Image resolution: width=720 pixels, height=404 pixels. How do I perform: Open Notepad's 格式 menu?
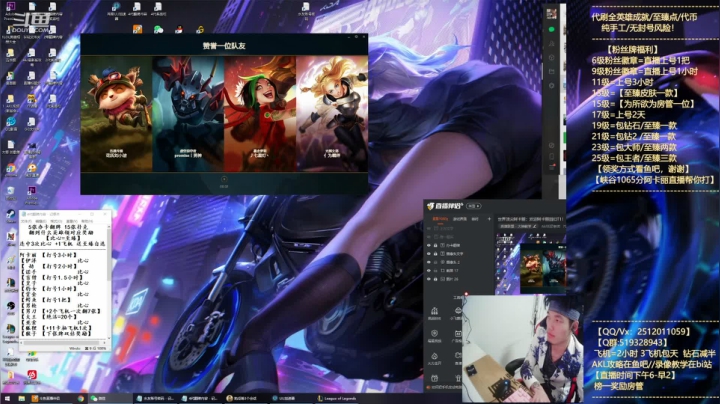click(x=56, y=221)
